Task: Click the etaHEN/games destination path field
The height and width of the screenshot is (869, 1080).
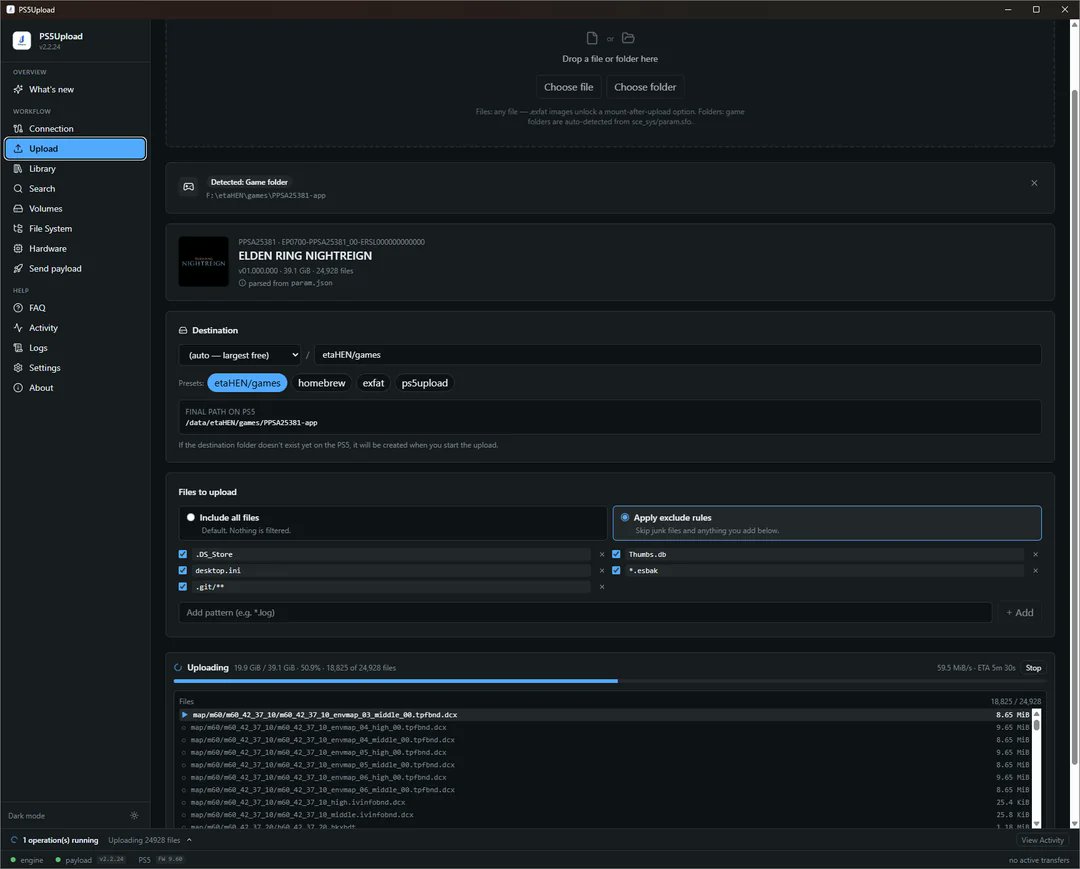Action: coord(678,355)
